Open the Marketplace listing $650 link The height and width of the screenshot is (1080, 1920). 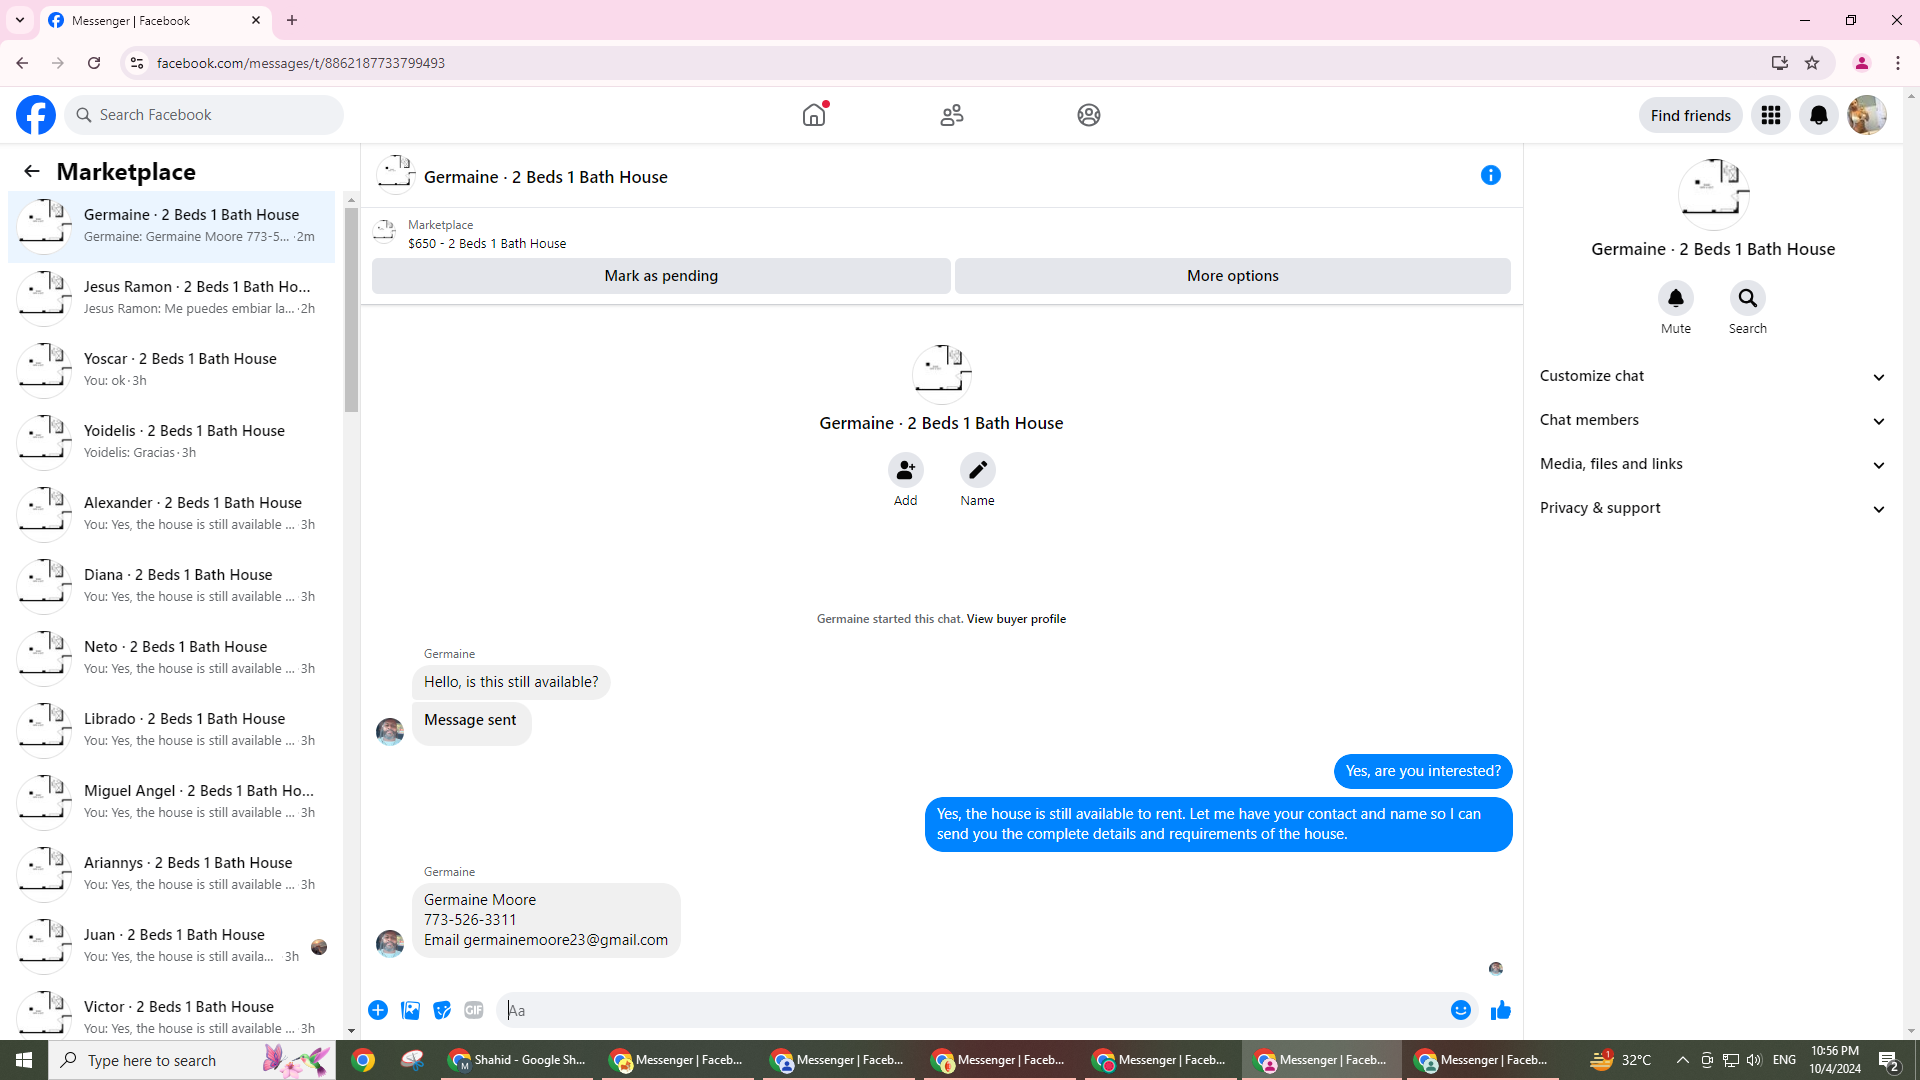pos(487,243)
